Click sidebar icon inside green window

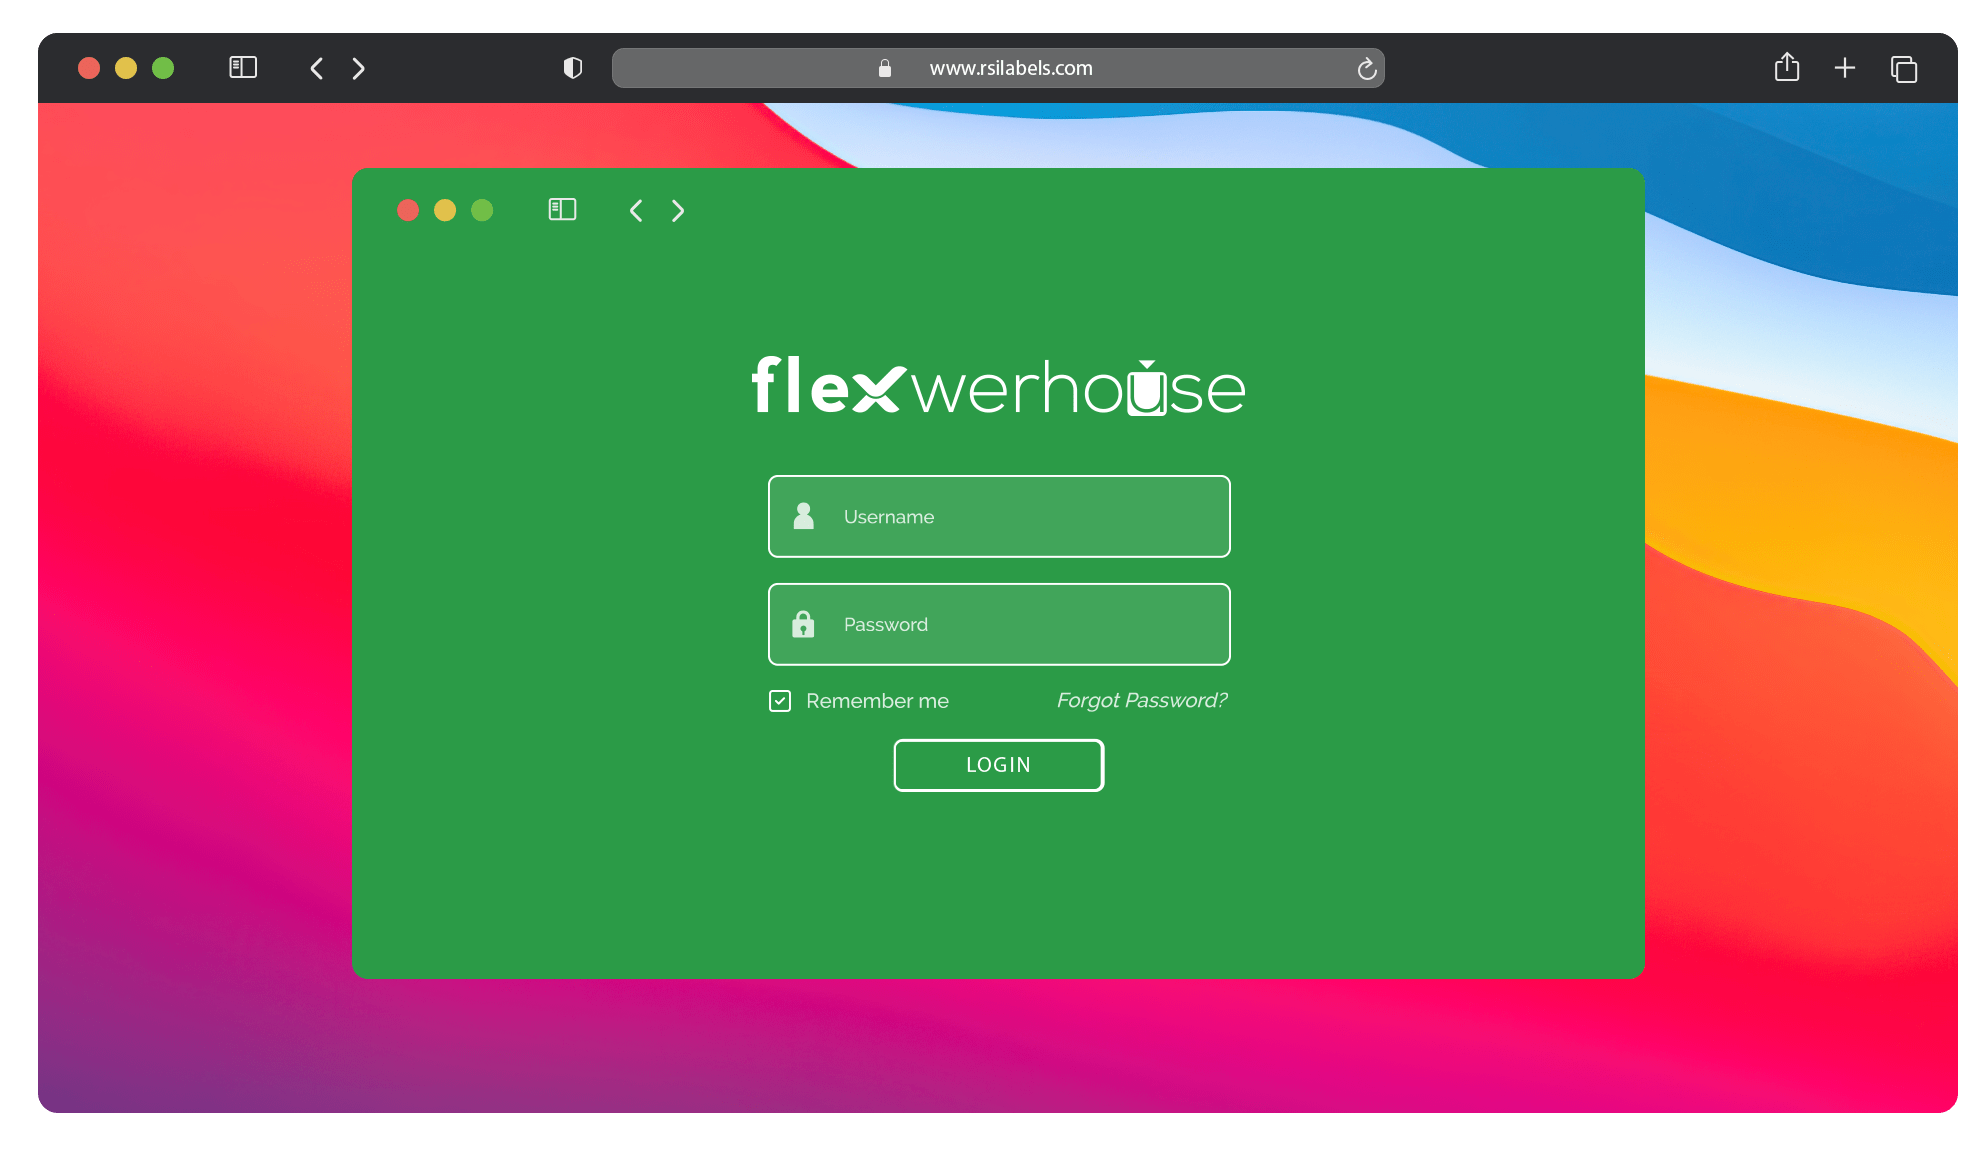point(562,210)
